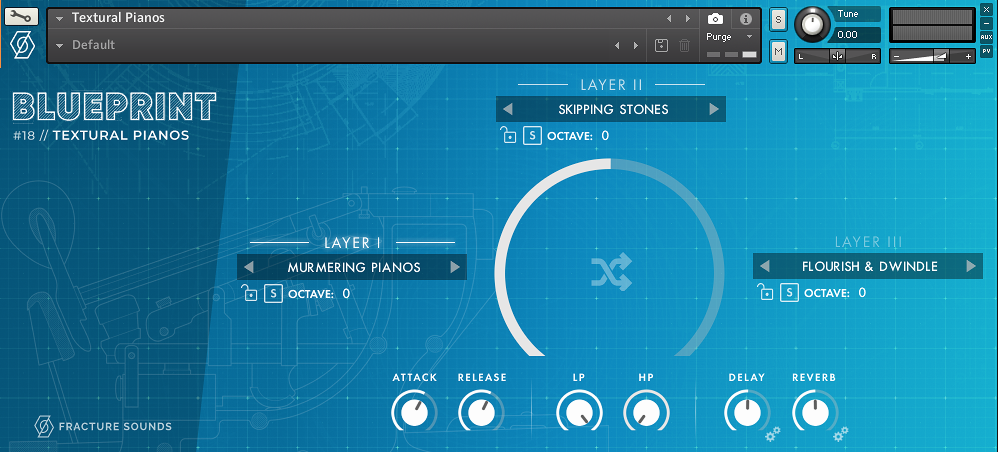The width and height of the screenshot is (998, 452).
Task: Go to next instrument arrow beside Textural Pianos
Action: pos(687,18)
